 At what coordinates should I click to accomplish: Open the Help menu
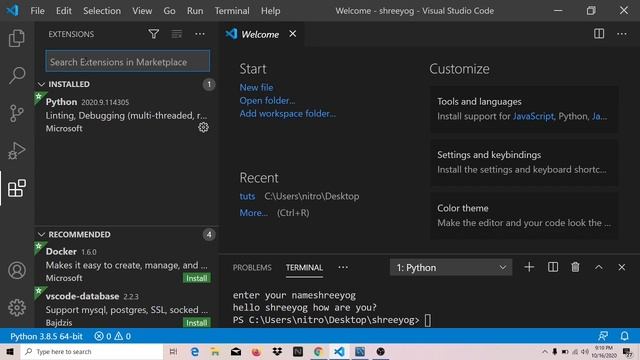point(271,11)
